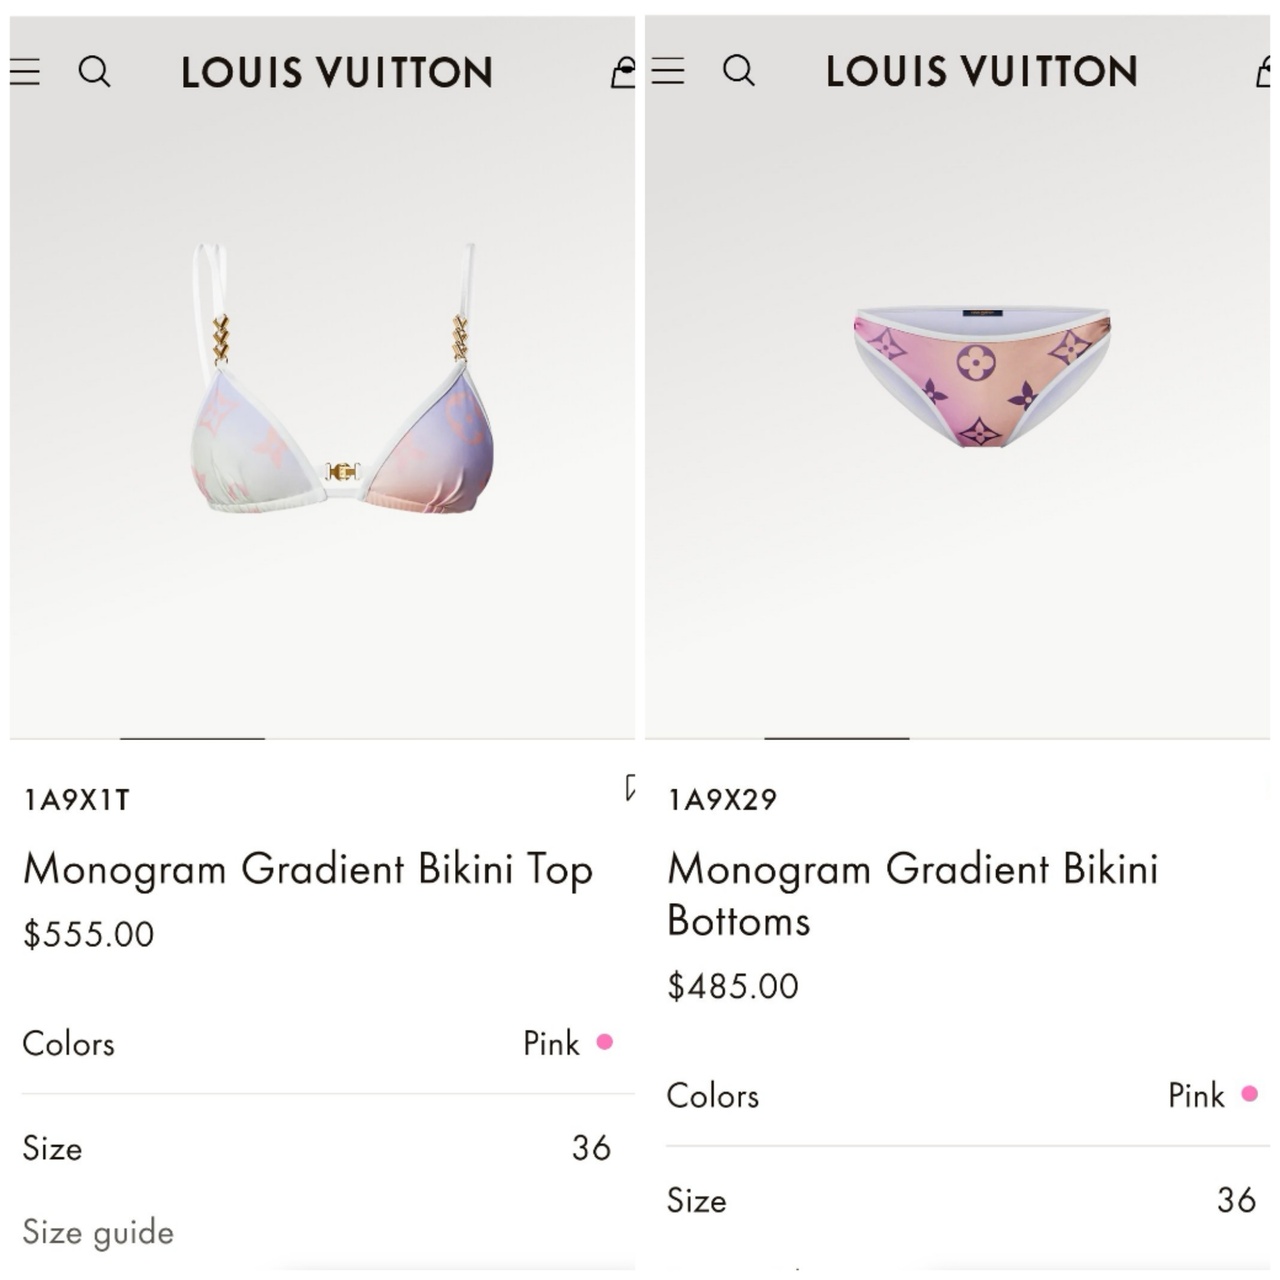The image size is (1280, 1280).
Task: Click right image carousel progress indicator
Action: point(836,739)
